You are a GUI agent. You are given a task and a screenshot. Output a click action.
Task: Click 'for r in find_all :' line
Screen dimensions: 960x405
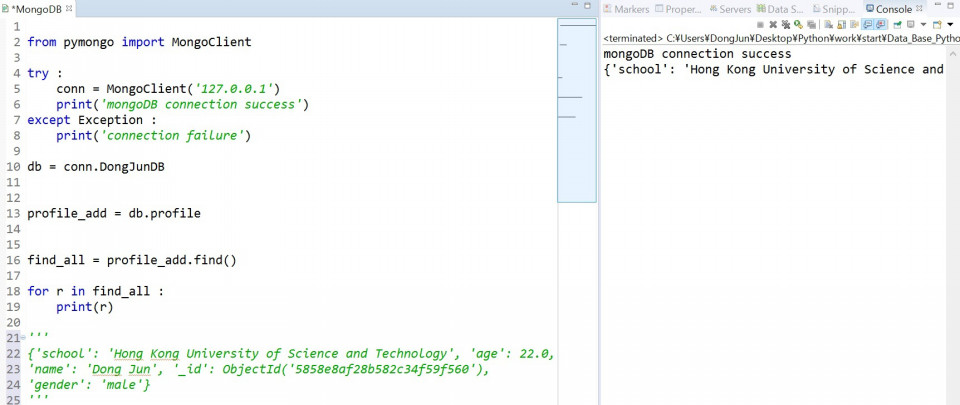click(96, 291)
